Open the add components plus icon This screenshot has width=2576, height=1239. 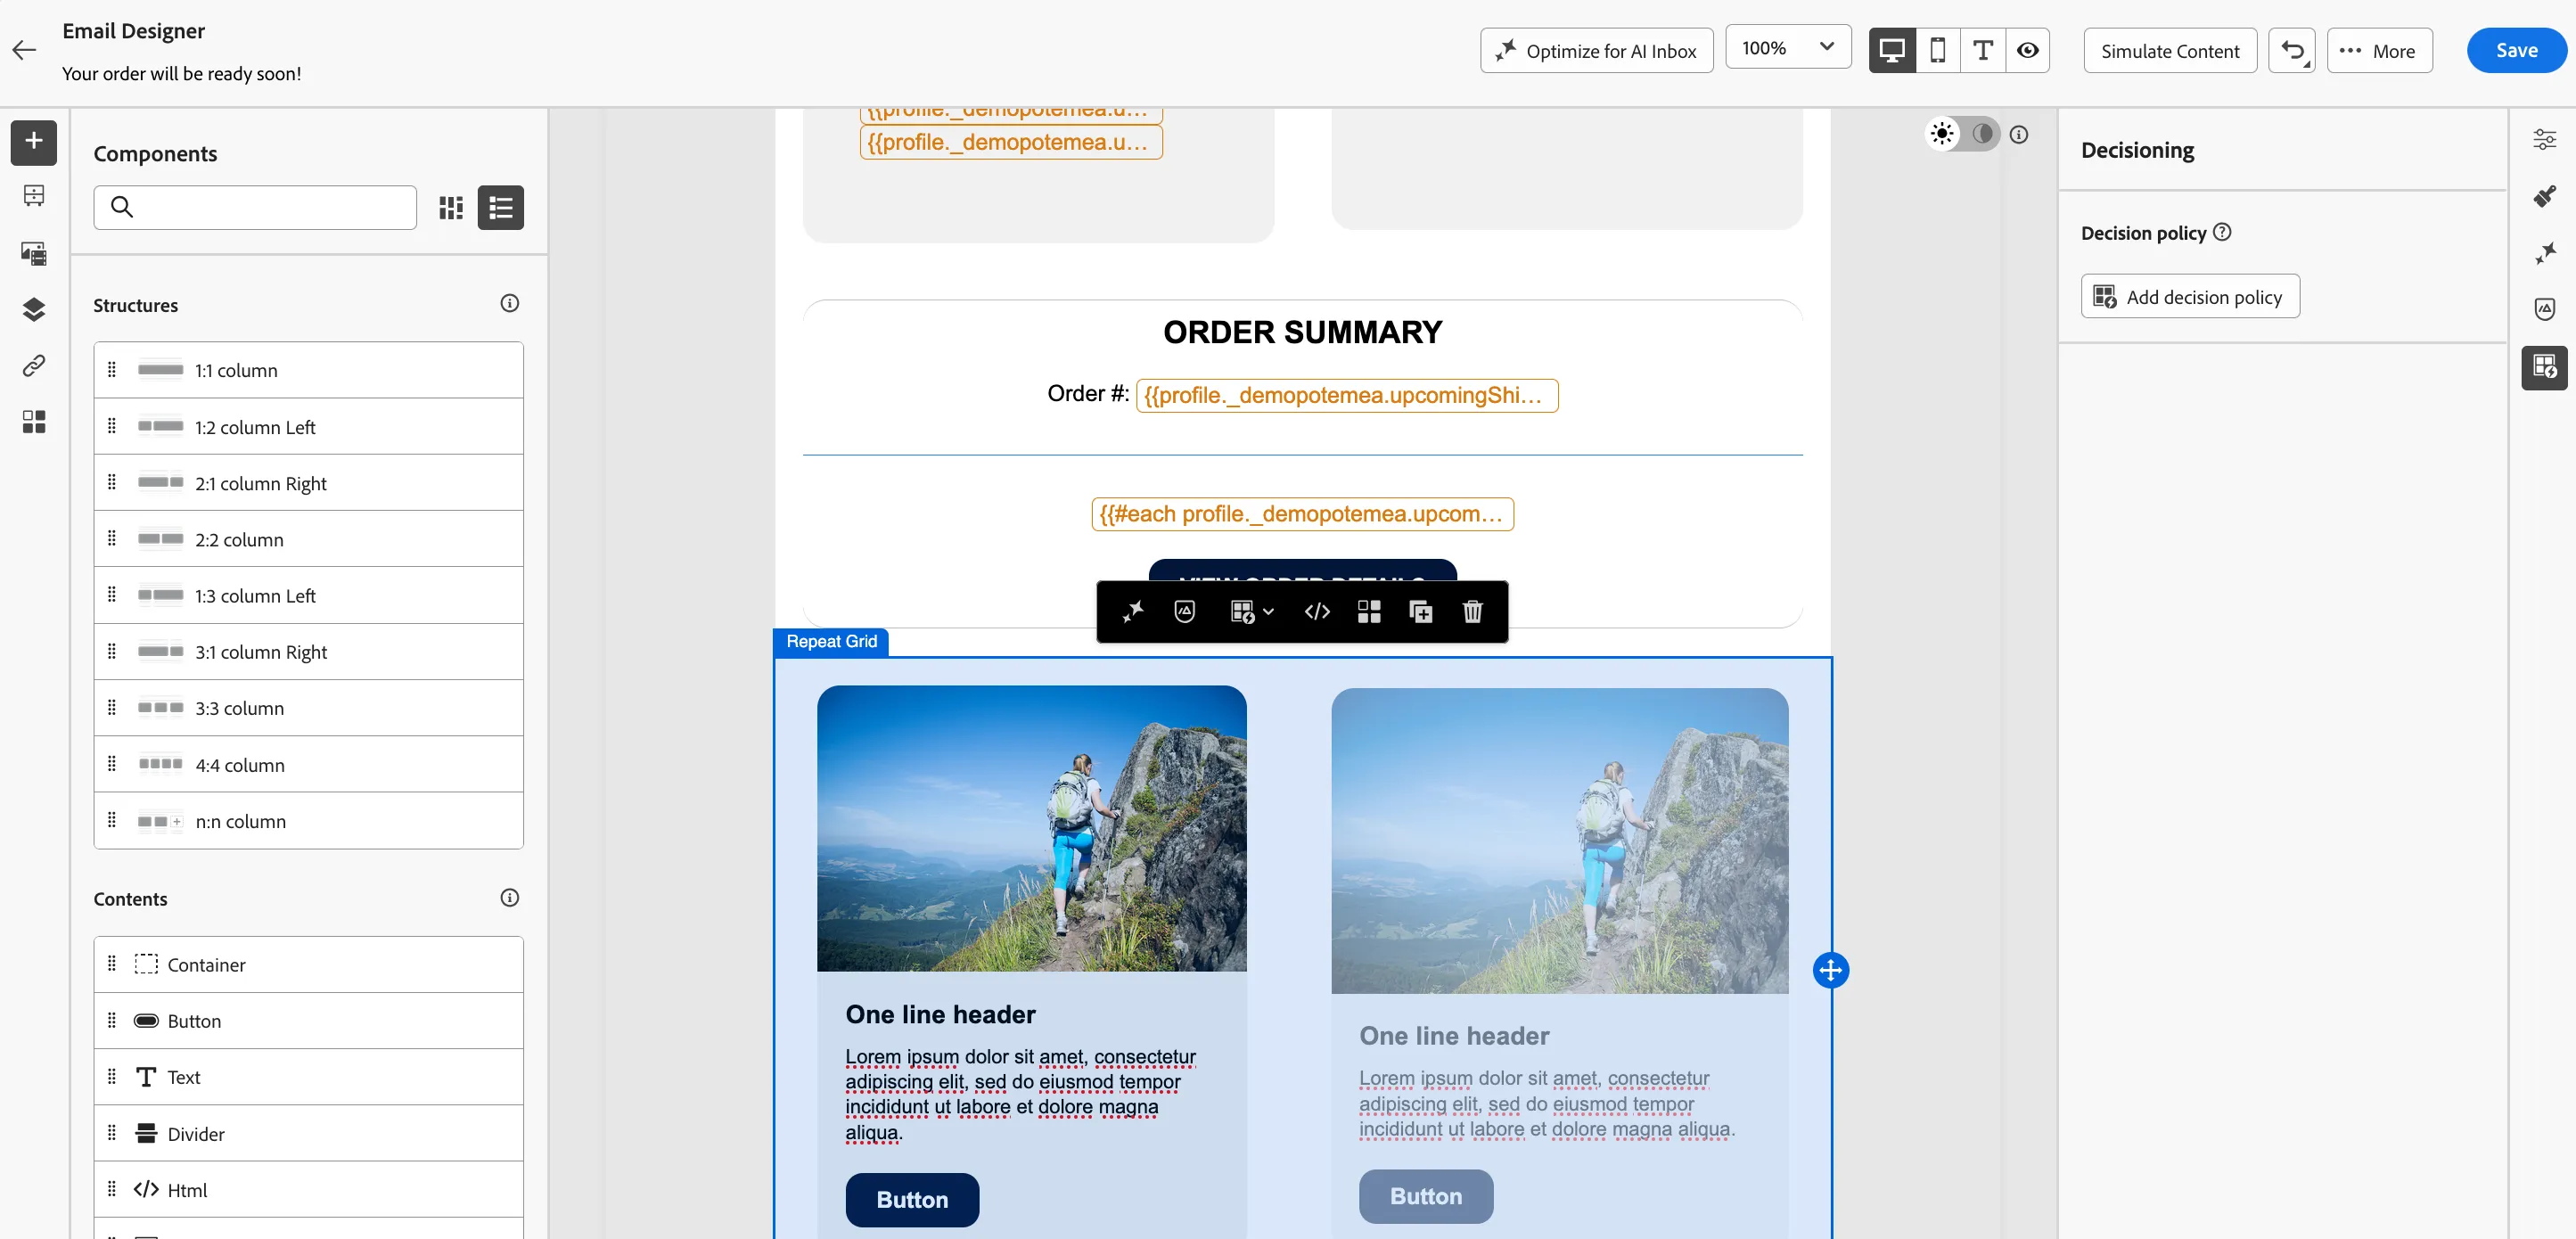[34, 141]
